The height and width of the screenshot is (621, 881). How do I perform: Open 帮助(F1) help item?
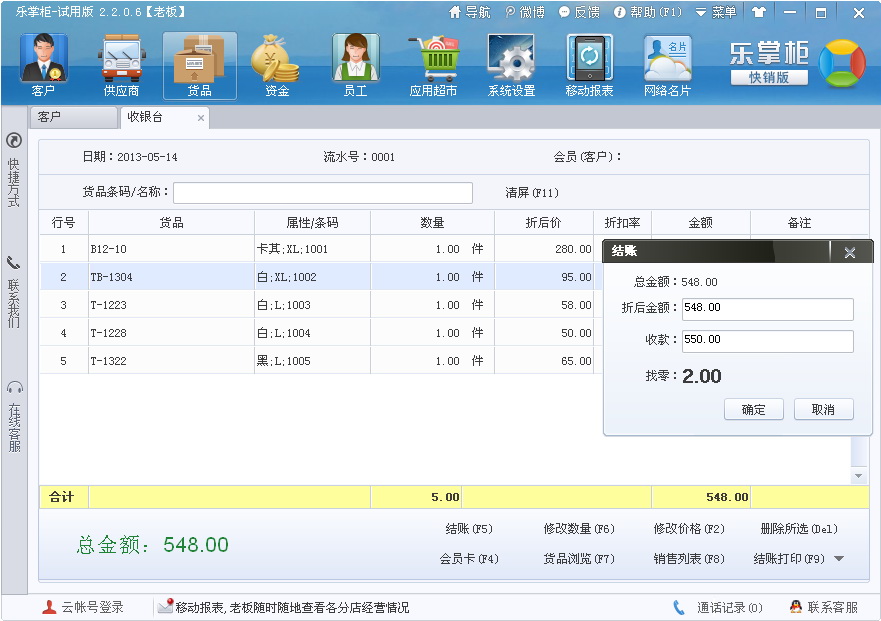coord(648,12)
